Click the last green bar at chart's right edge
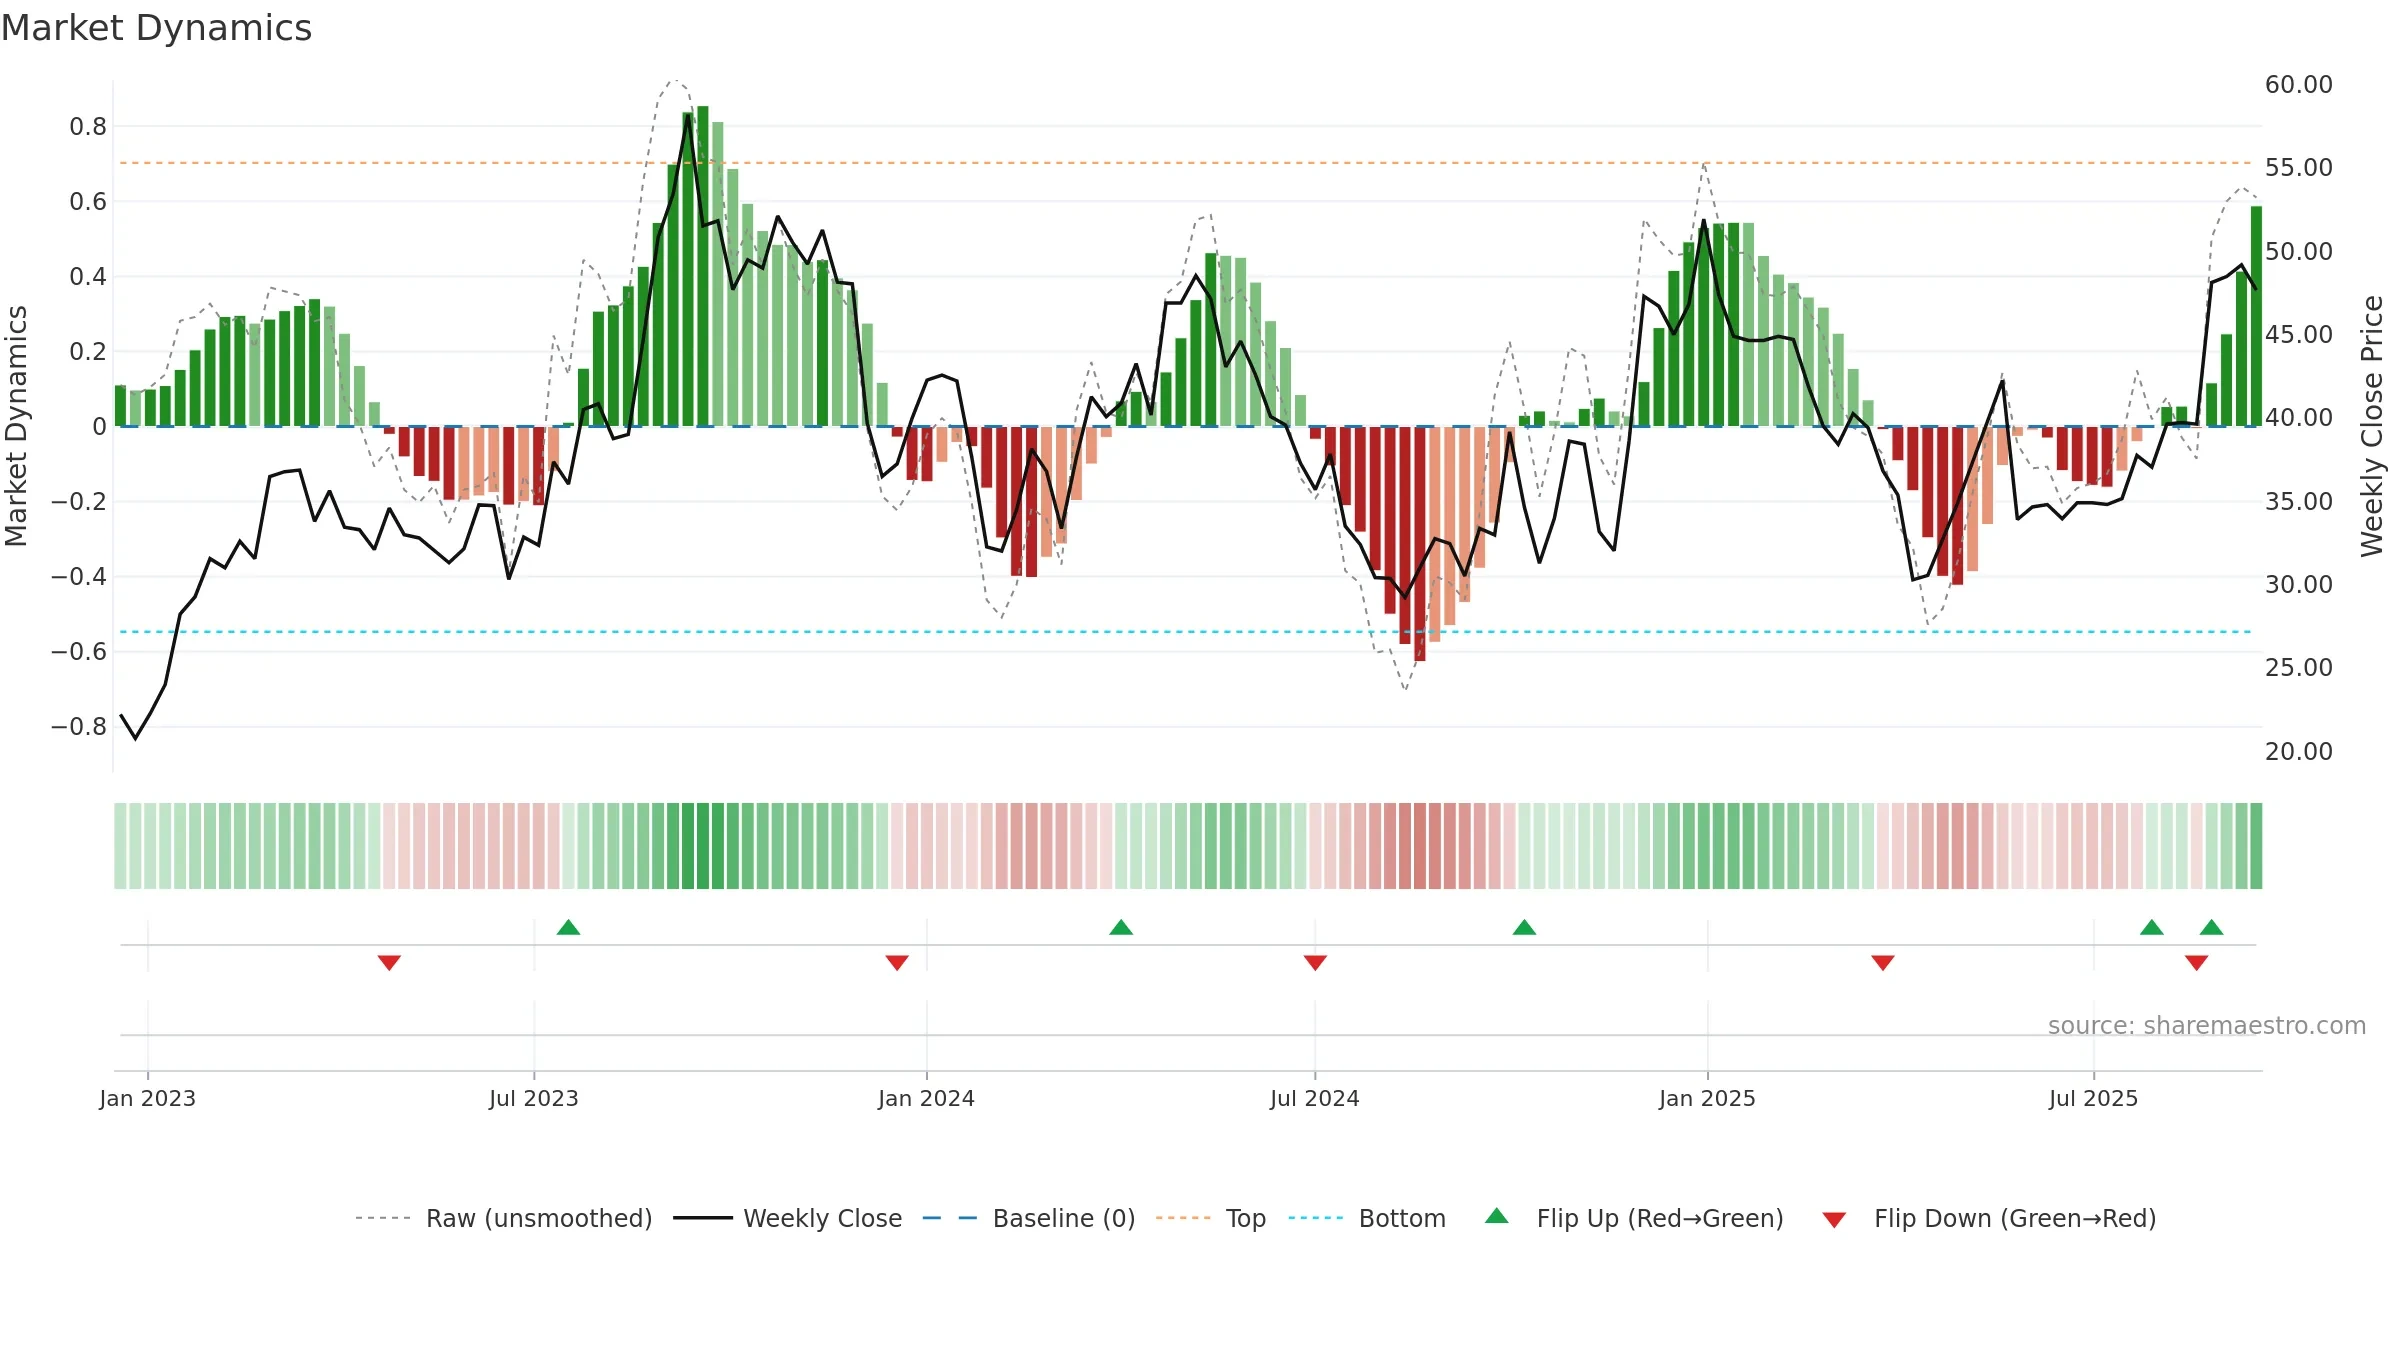 2256,316
